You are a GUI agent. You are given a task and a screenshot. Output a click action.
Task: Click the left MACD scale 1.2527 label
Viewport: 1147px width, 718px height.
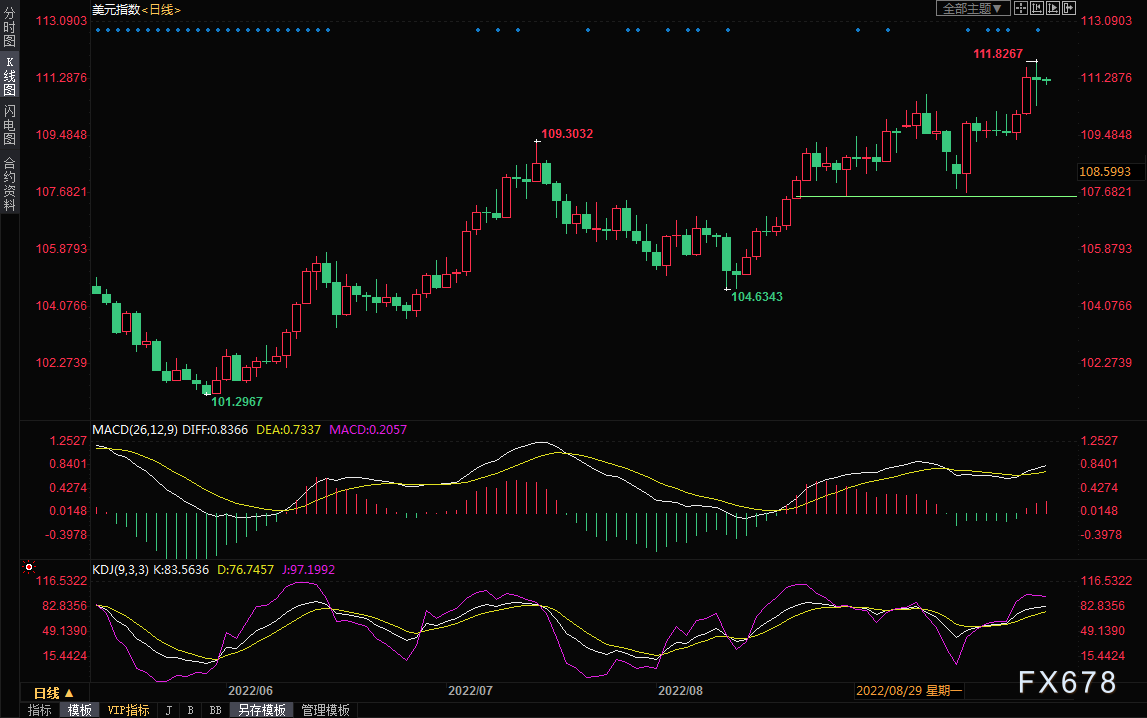[68, 441]
